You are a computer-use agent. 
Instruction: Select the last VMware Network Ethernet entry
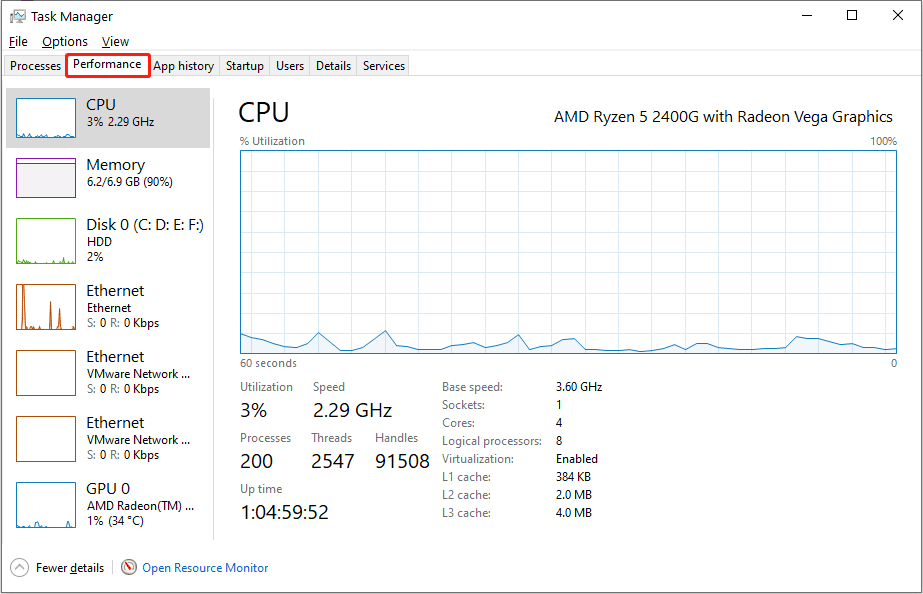click(108, 439)
